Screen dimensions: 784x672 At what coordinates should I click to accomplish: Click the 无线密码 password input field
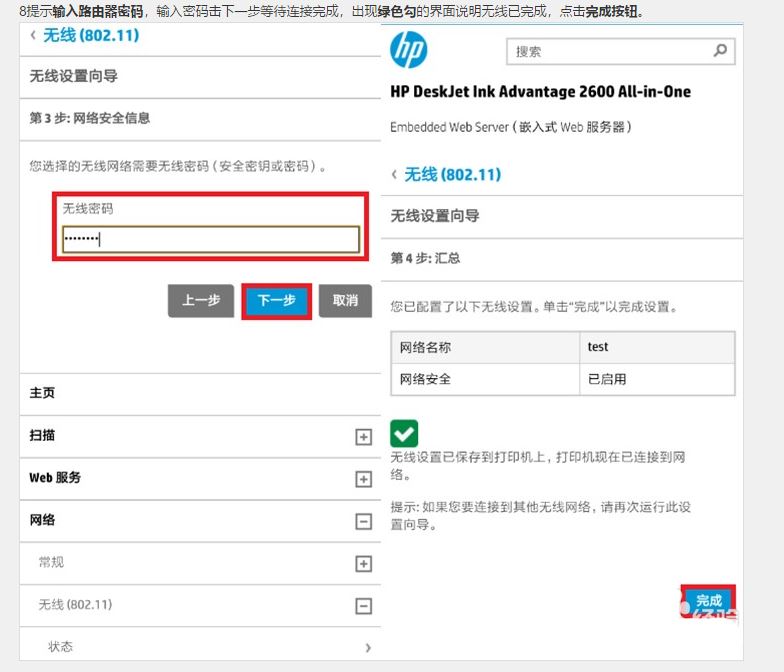click(211, 239)
